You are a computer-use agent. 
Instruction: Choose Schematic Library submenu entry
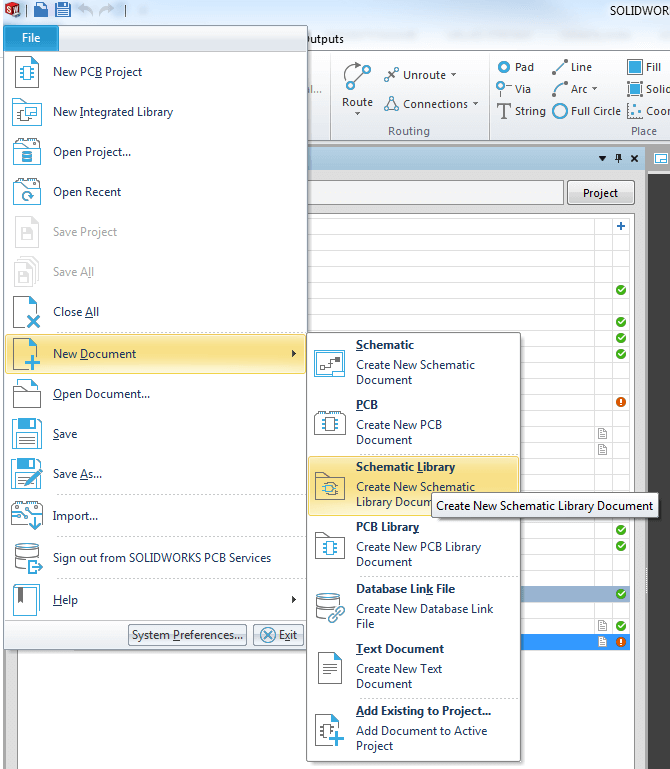[413, 486]
